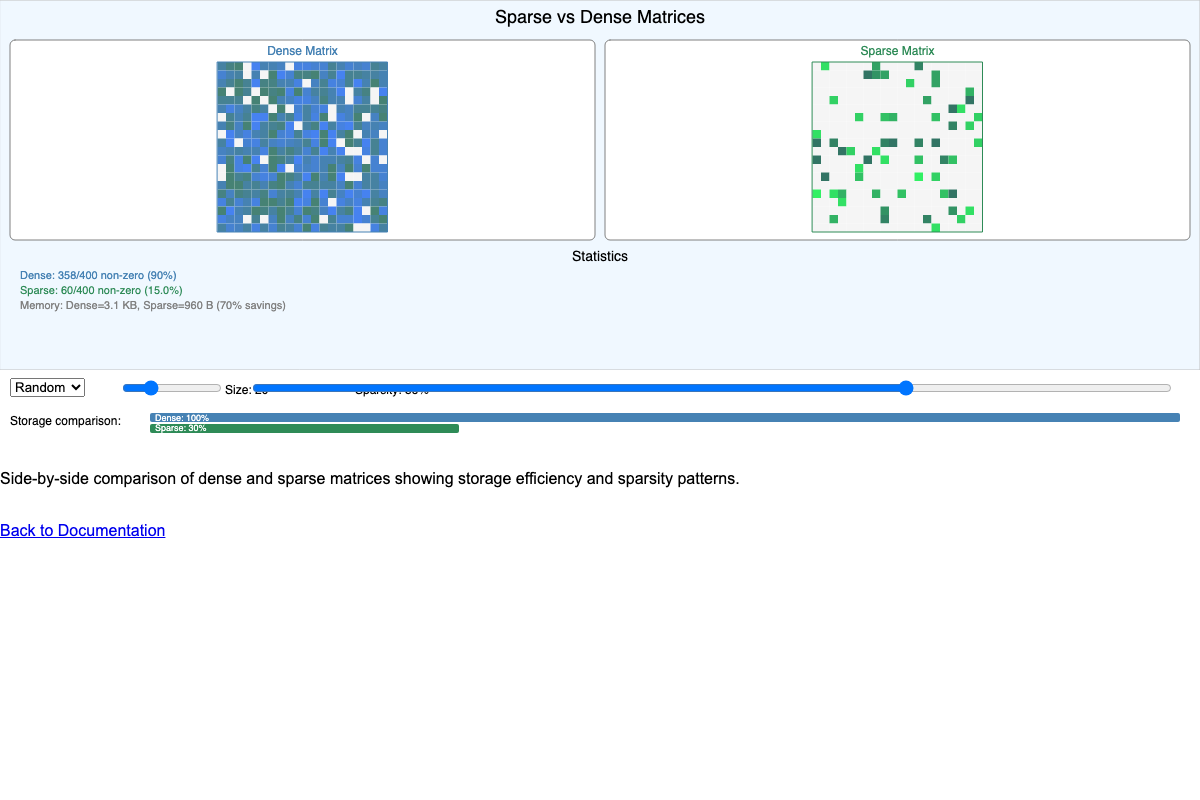Click the Size slider handle
Screen dimensions: 1200x800
coord(151,388)
